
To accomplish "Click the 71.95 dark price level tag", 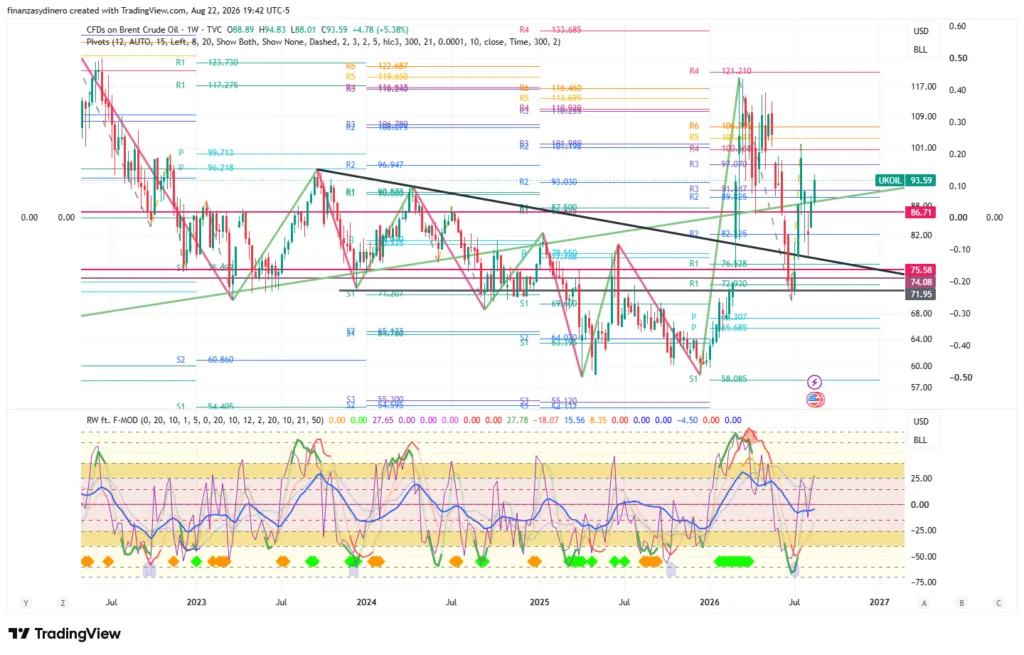I will pyautogui.click(x=920, y=295).
